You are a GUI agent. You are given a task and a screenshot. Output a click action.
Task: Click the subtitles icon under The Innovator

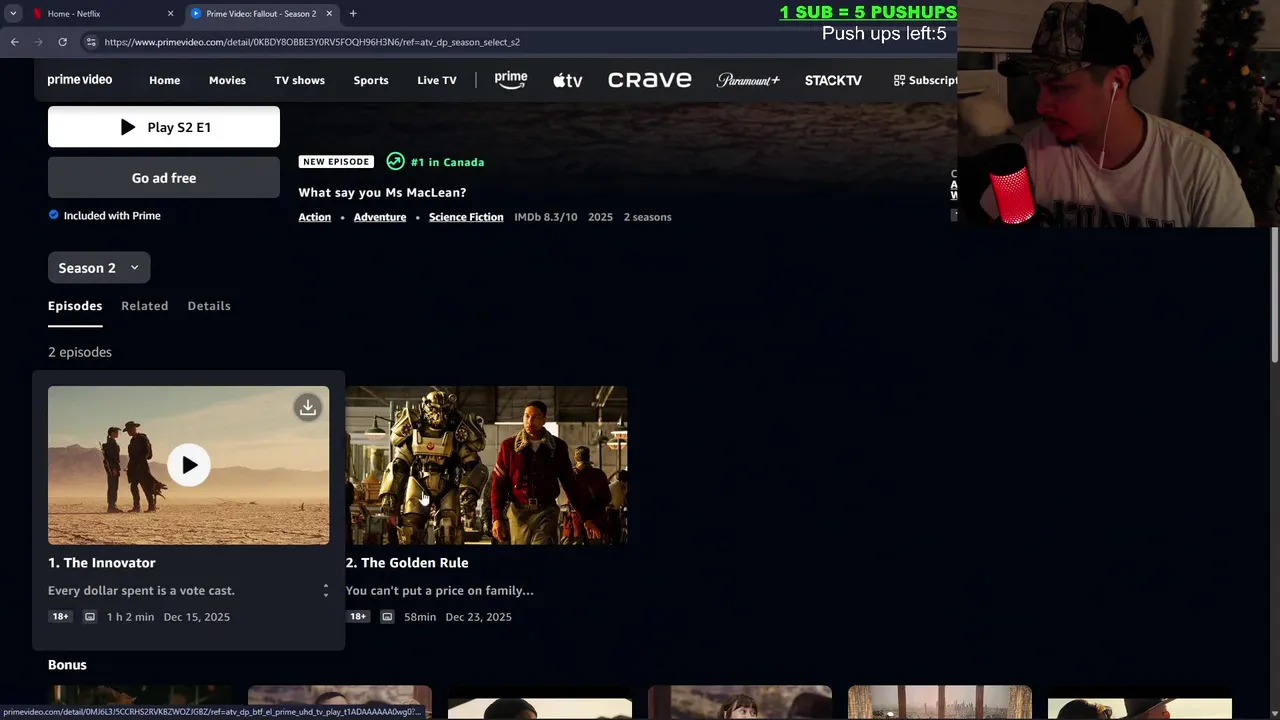coord(89,617)
